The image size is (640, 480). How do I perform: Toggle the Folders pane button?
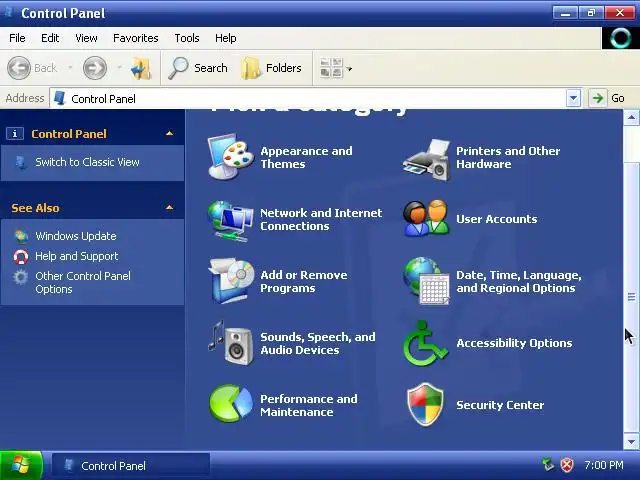pyautogui.click(x=271, y=68)
